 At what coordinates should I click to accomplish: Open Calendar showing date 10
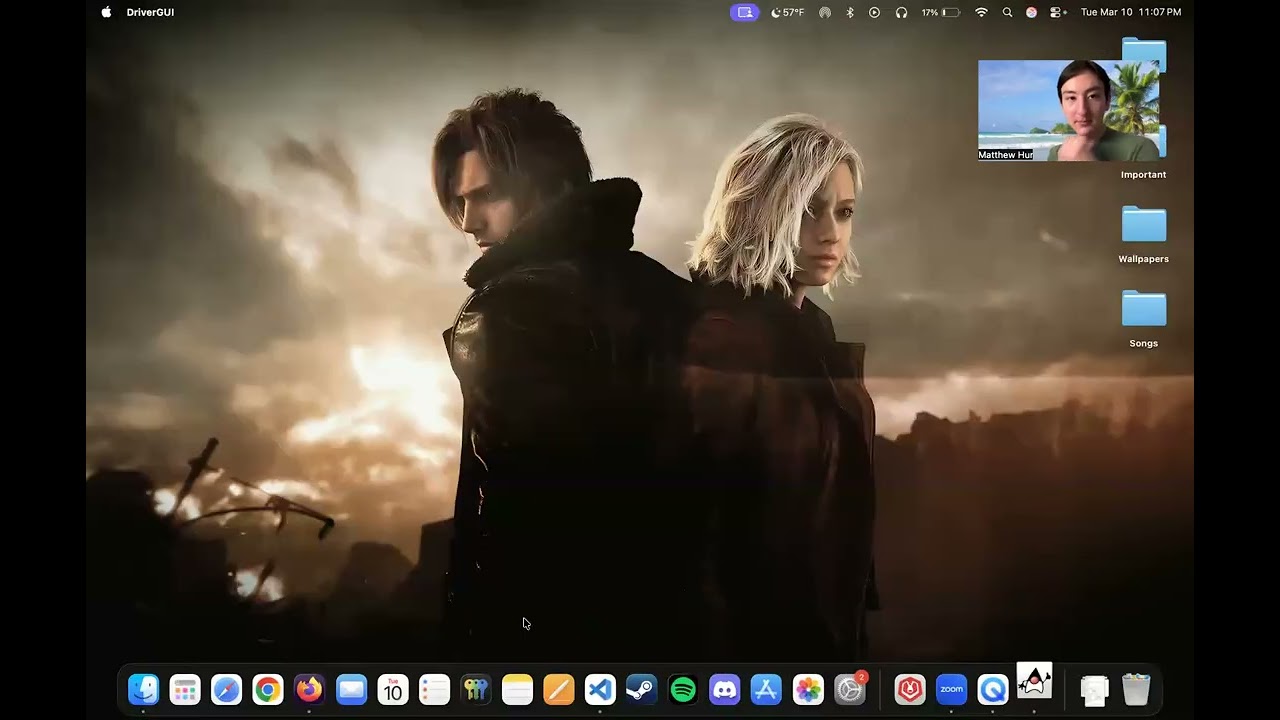coord(393,689)
